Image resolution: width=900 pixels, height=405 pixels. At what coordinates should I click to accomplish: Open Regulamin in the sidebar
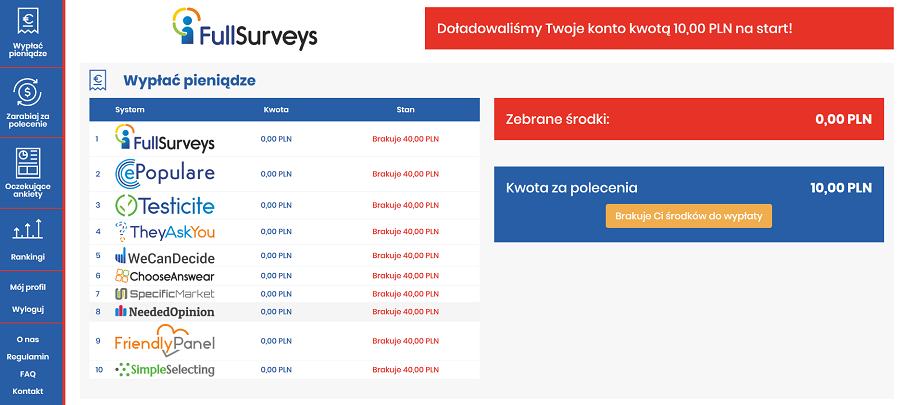28,356
